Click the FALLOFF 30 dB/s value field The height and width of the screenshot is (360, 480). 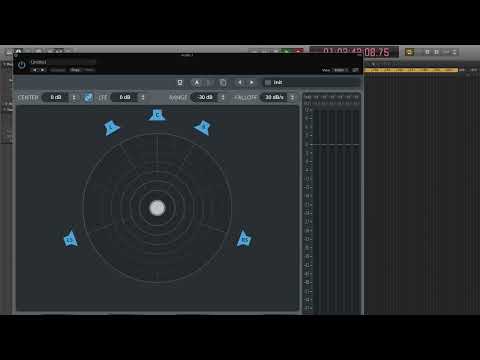[x=274, y=97]
